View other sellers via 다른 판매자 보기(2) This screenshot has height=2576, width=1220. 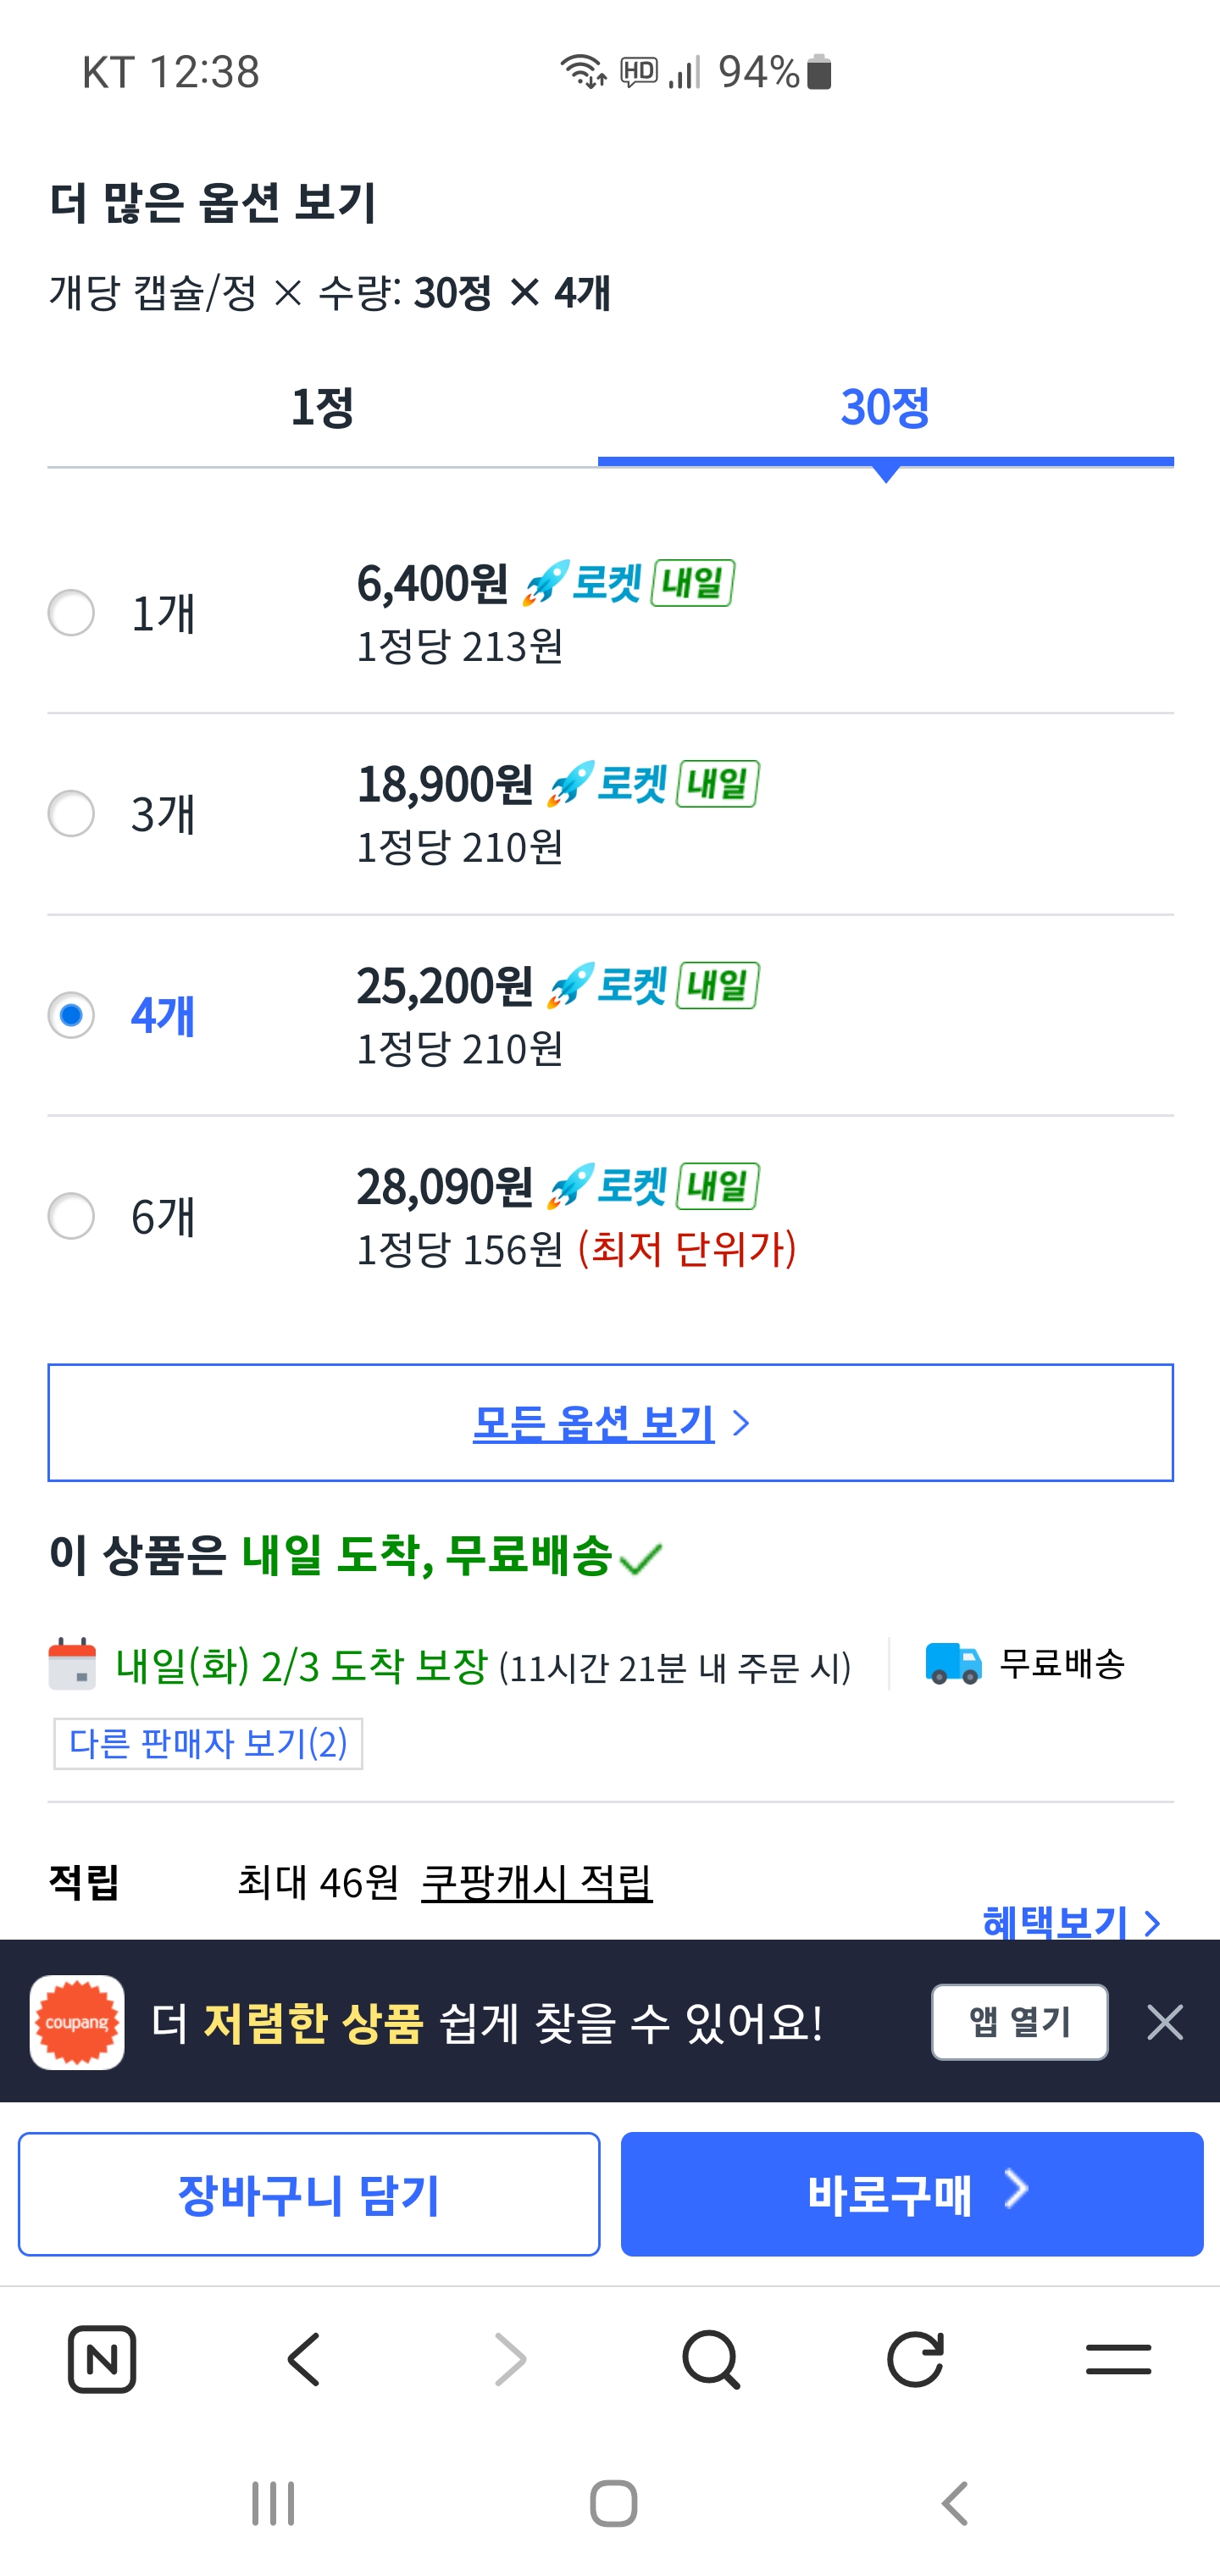[208, 1743]
